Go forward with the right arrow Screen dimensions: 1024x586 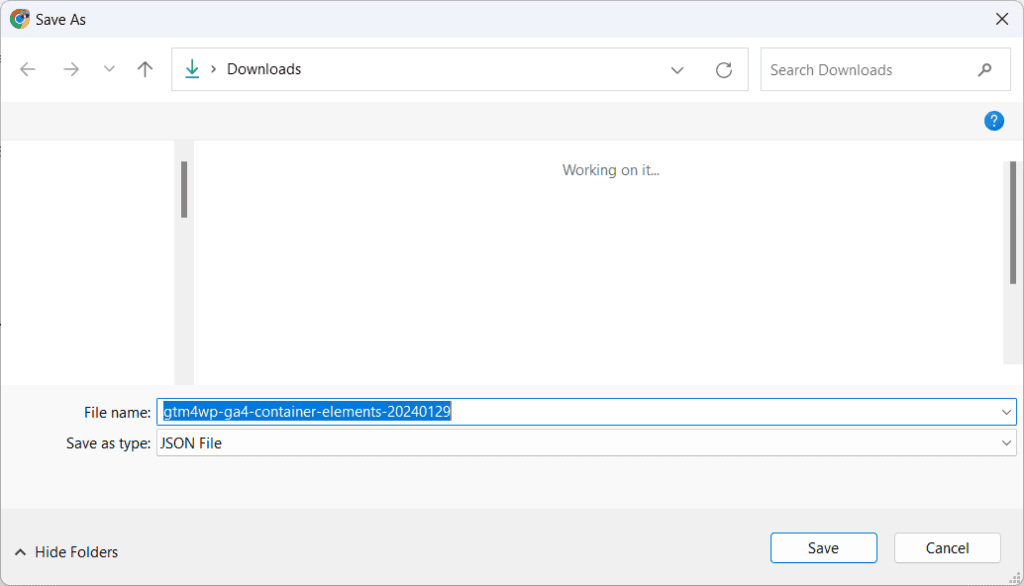(x=71, y=69)
